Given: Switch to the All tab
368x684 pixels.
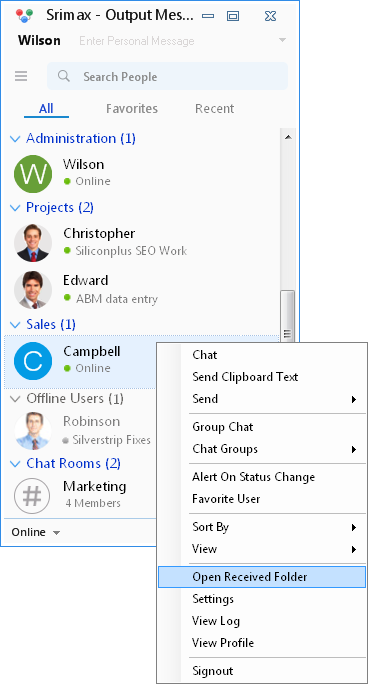Looking at the screenshot, I should click(x=46, y=108).
